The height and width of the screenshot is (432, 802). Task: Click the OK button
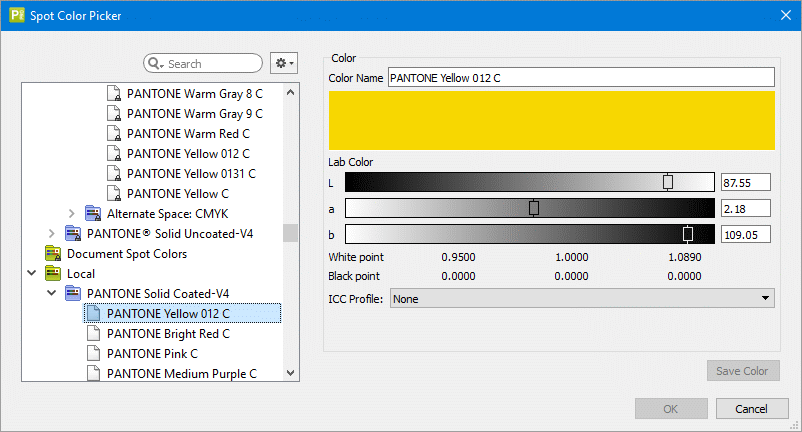click(671, 408)
